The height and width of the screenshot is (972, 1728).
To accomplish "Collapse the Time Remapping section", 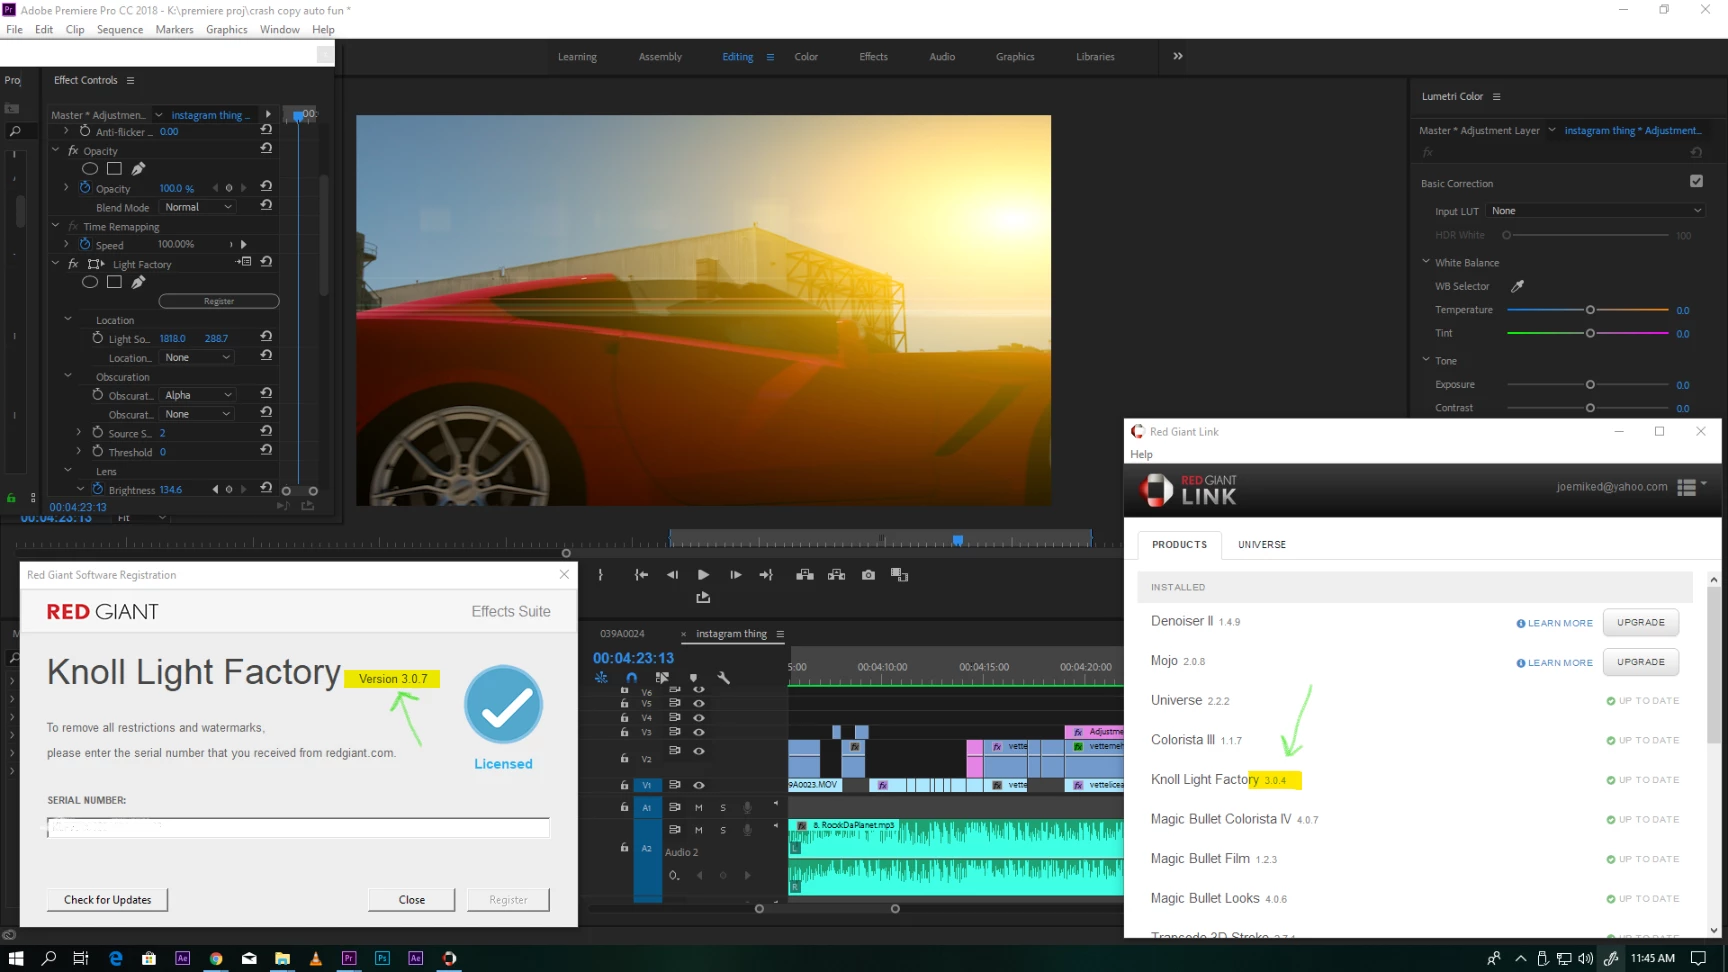I will (56, 226).
